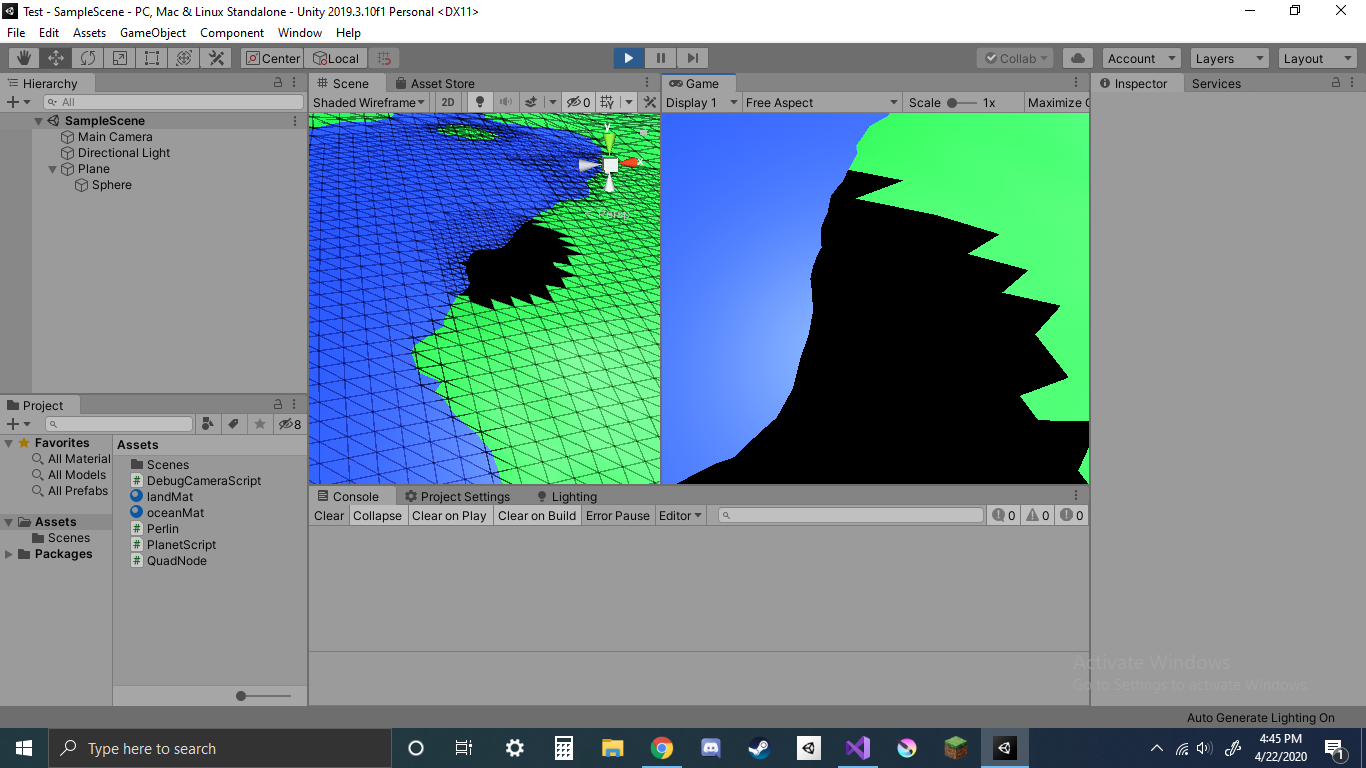Viewport: 1366px width, 768px height.
Task: Click the Console search field
Action: [851, 515]
